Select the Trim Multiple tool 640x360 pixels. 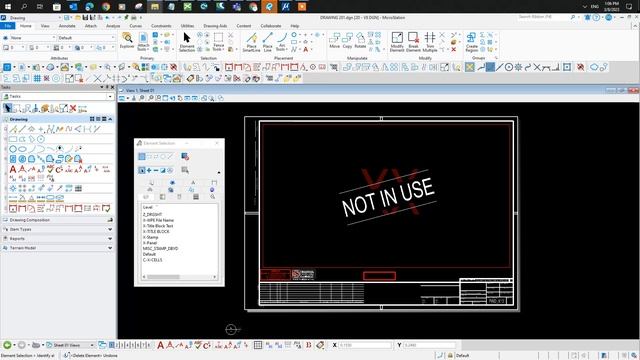(x=430, y=42)
